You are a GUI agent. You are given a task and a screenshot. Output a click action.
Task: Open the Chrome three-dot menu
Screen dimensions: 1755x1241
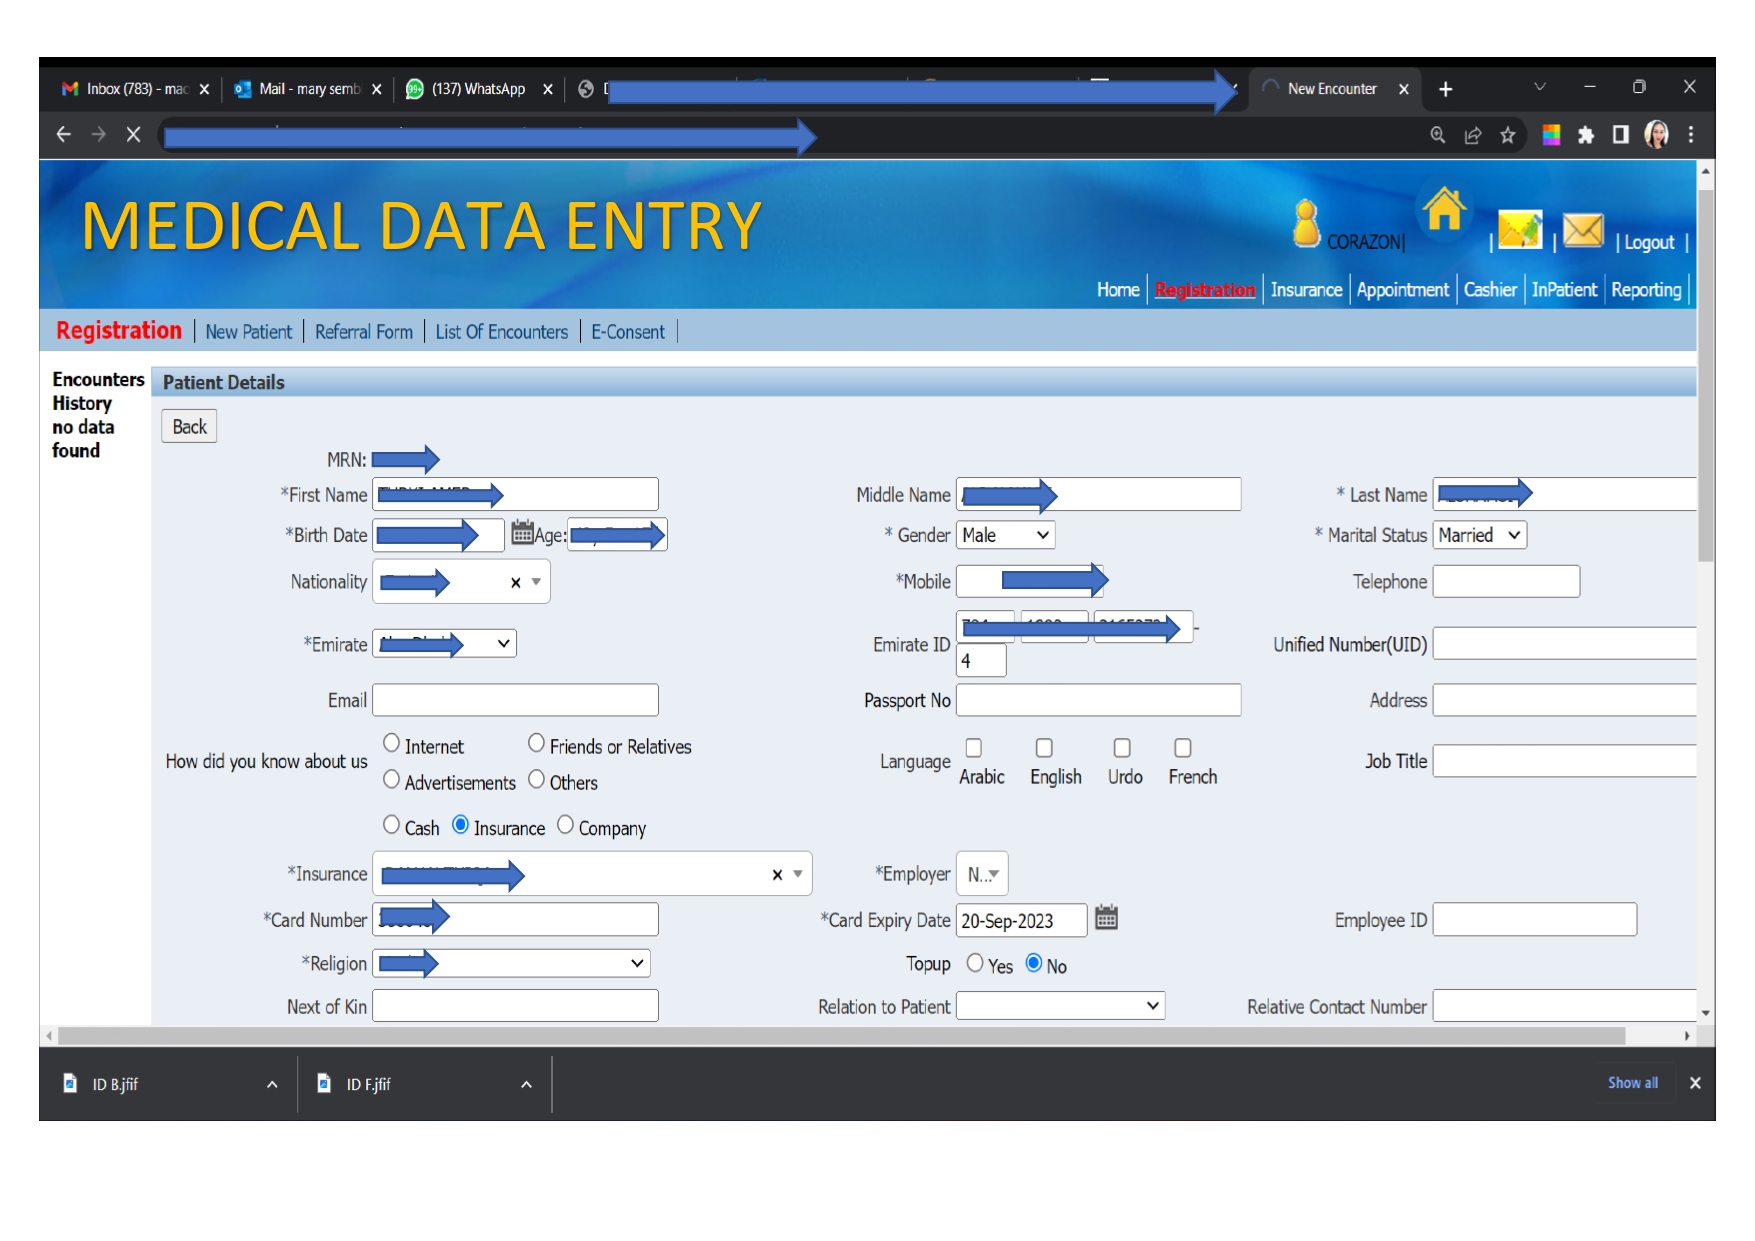point(1691,134)
